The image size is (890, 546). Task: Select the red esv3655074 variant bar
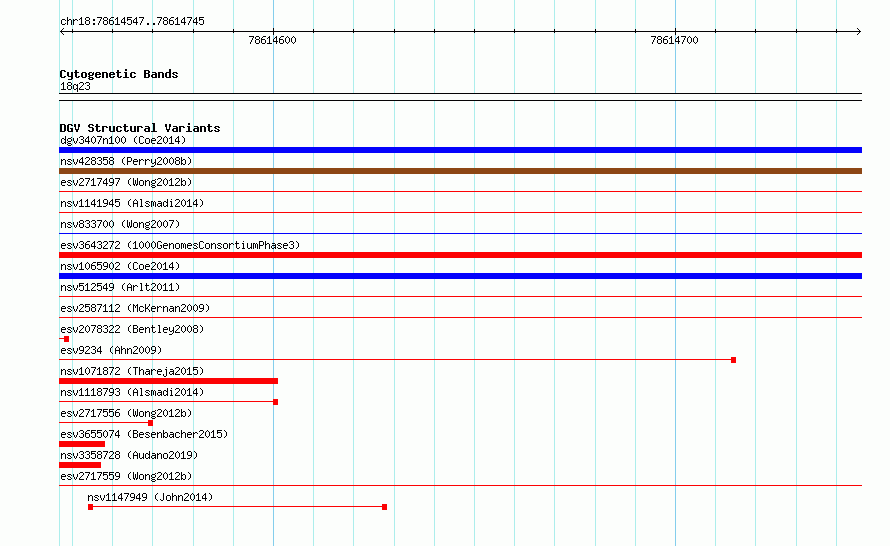(x=82, y=444)
